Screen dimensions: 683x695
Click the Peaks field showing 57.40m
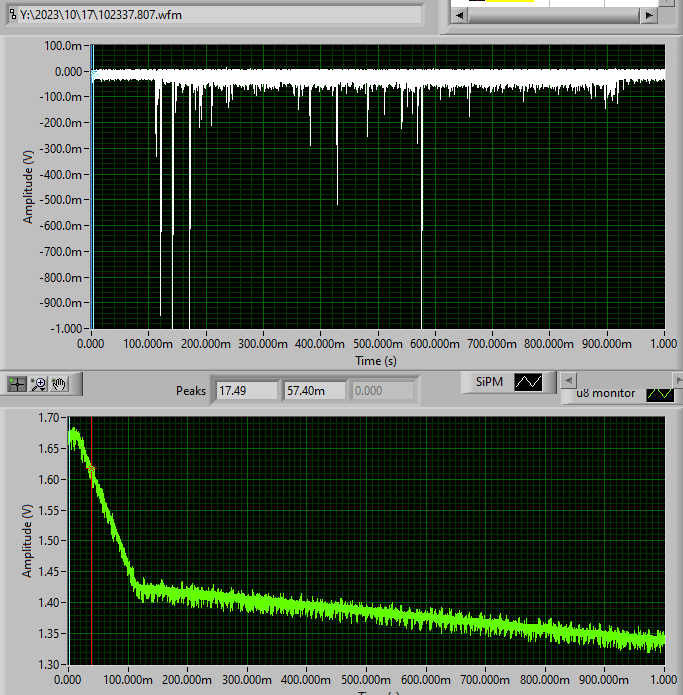click(314, 391)
